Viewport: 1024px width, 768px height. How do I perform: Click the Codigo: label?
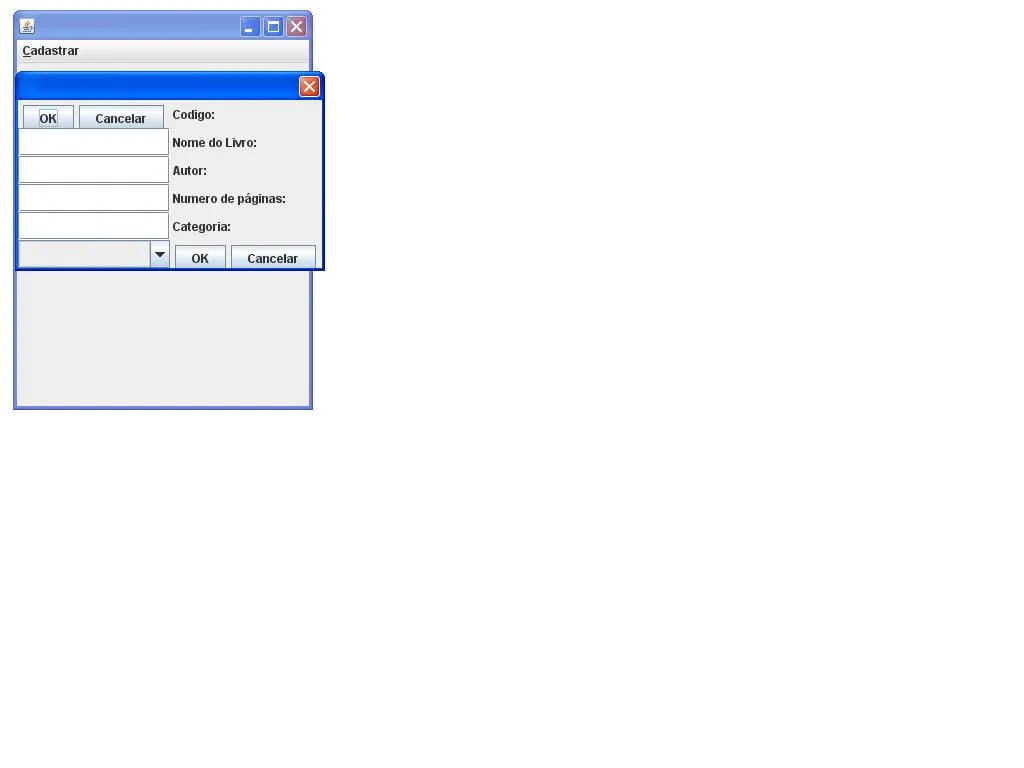click(193, 115)
